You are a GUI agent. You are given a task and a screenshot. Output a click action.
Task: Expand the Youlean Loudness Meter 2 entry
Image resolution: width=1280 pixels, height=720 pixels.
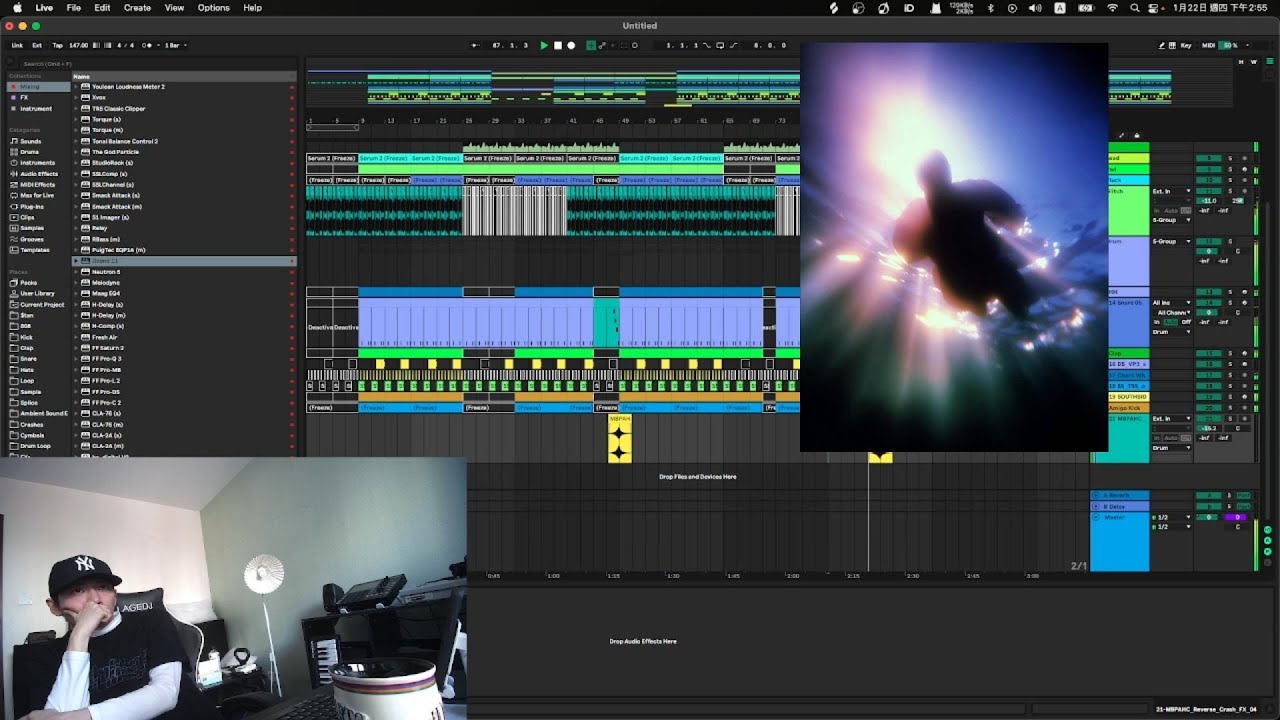(x=76, y=87)
